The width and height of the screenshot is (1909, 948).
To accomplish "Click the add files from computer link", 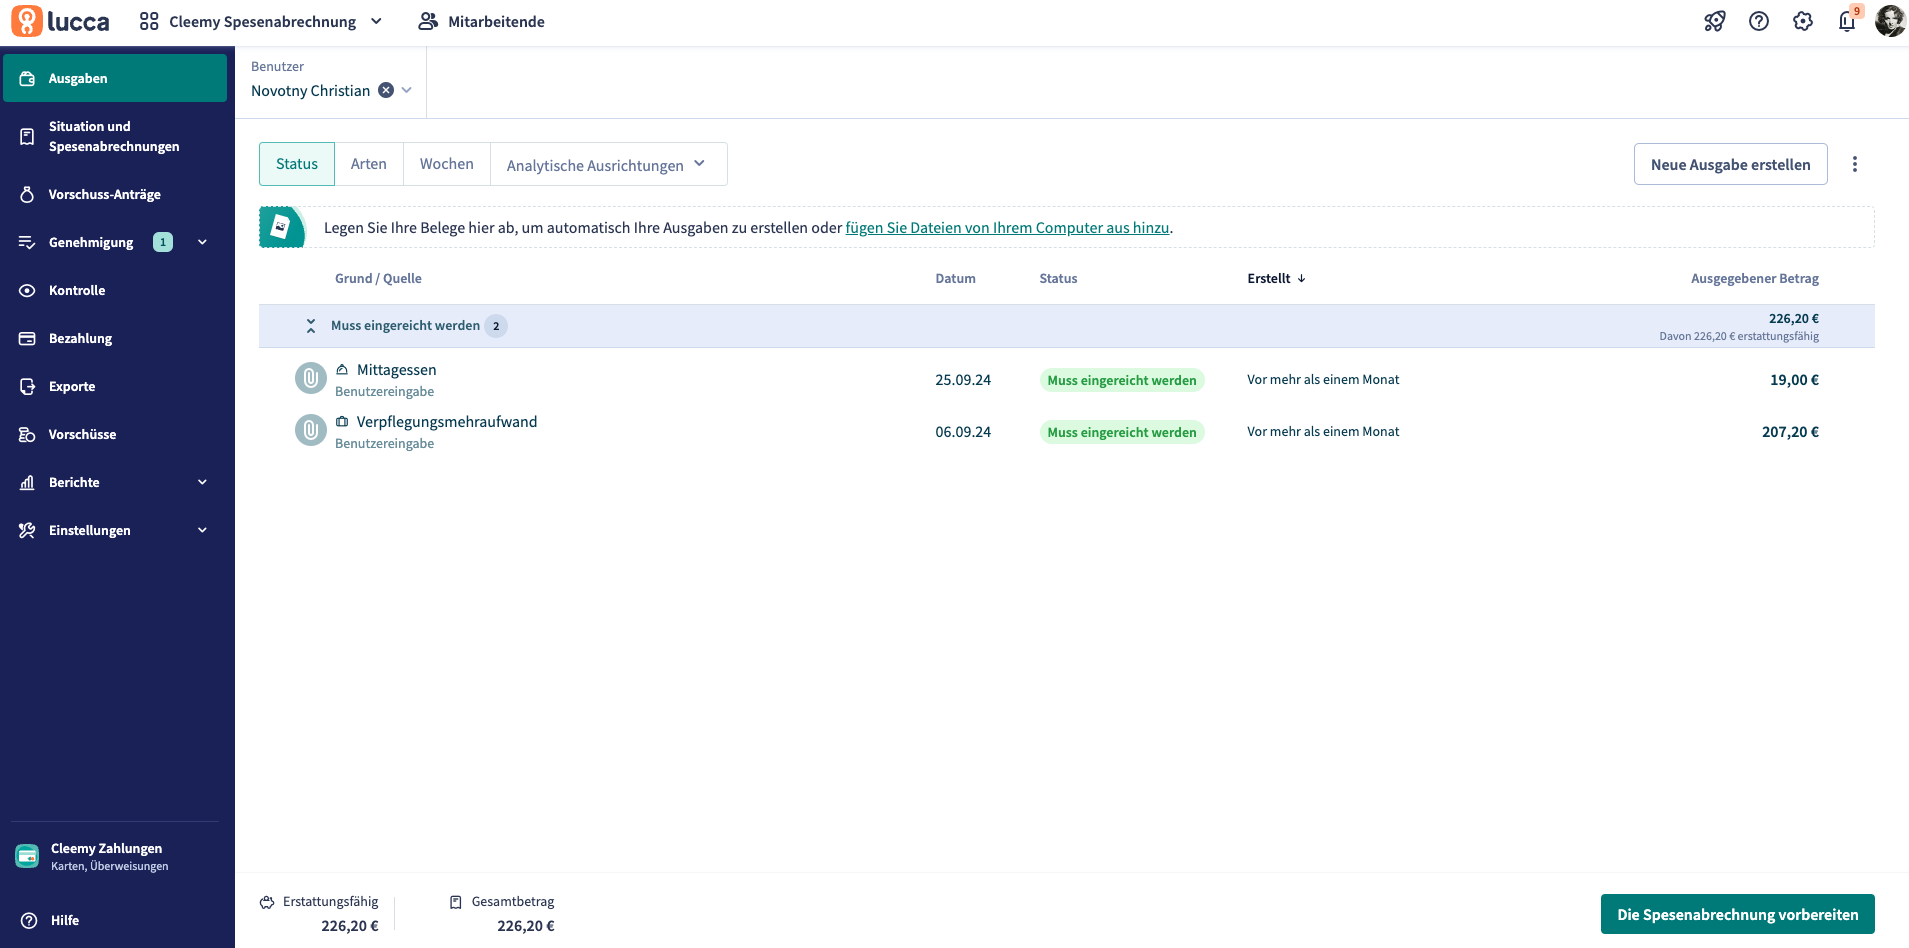I will point(1007,228).
